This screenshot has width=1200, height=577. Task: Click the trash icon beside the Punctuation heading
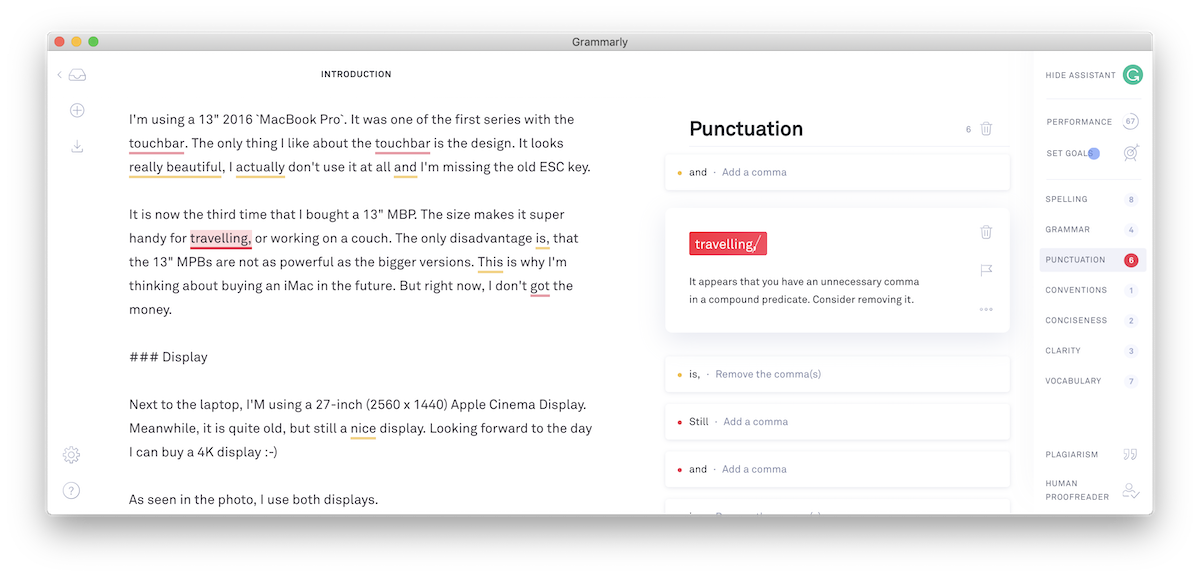click(986, 129)
